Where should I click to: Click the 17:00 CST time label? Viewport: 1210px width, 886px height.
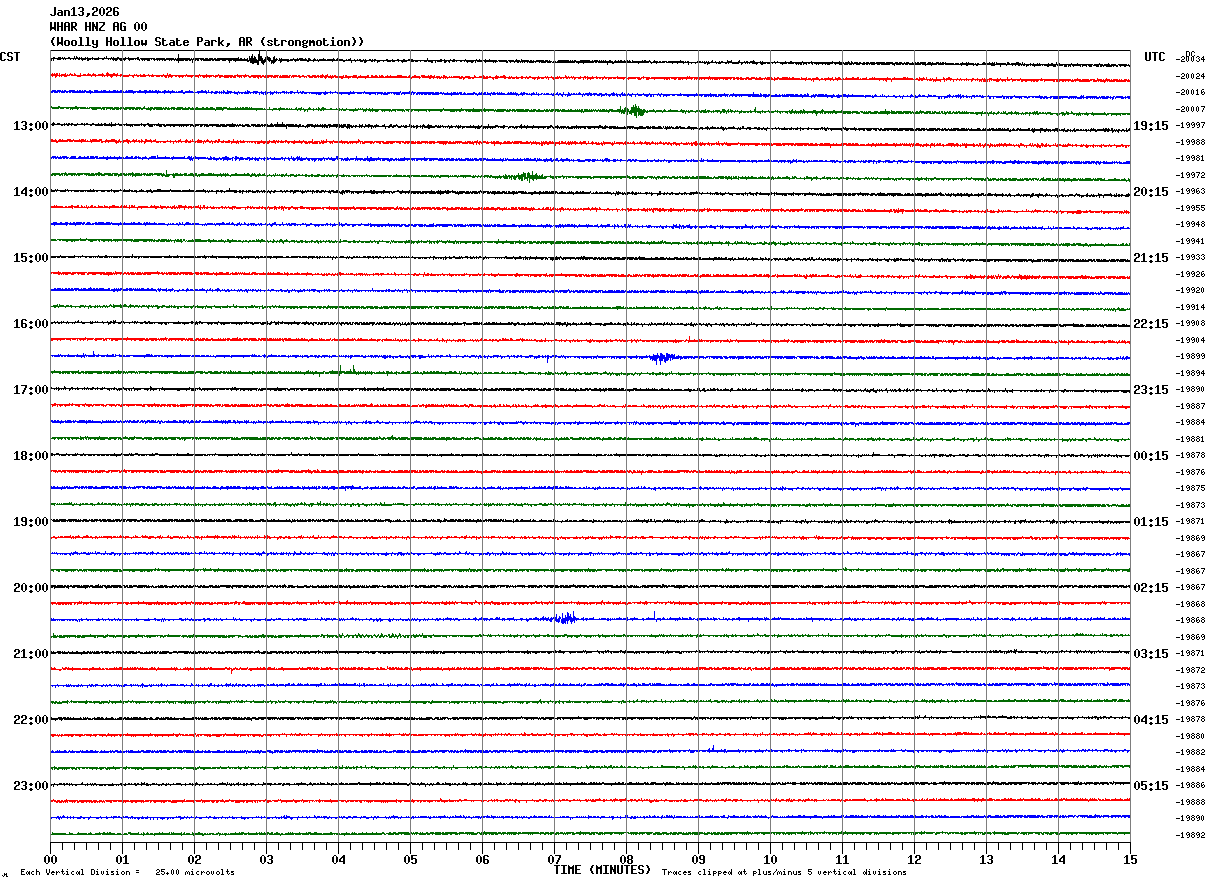coord(31,390)
